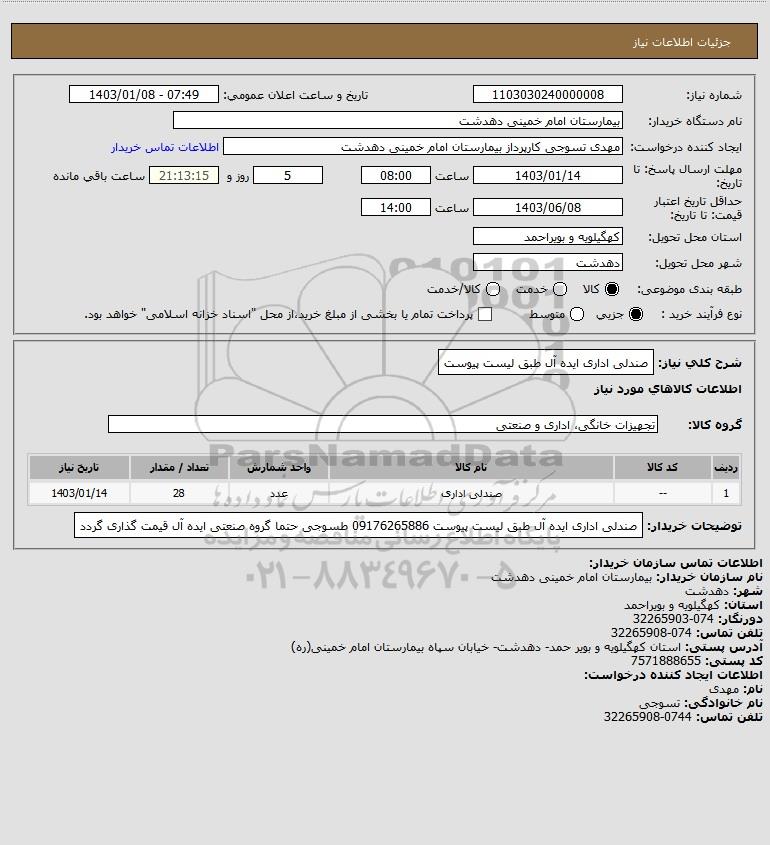
Task: Select the کالا/خدمت radio button
Action: pyautogui.click(x=492, y=289)
